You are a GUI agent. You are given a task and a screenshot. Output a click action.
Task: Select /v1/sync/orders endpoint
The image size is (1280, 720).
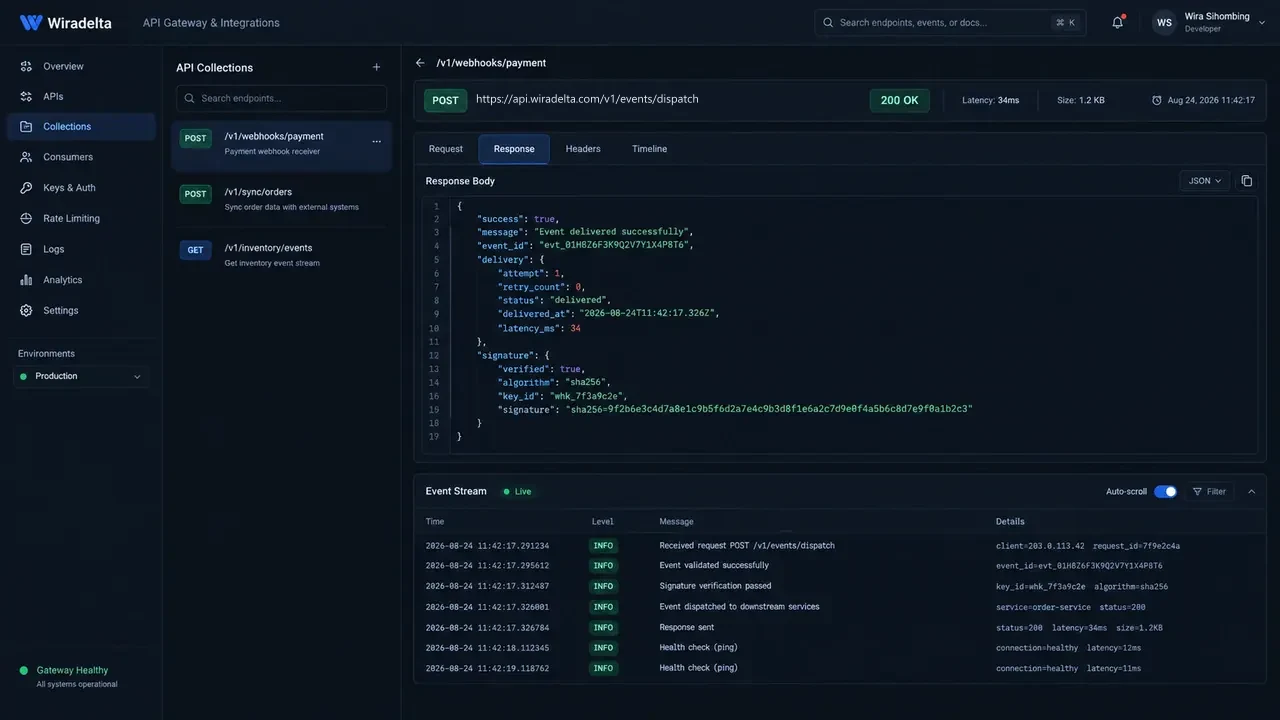281,198
